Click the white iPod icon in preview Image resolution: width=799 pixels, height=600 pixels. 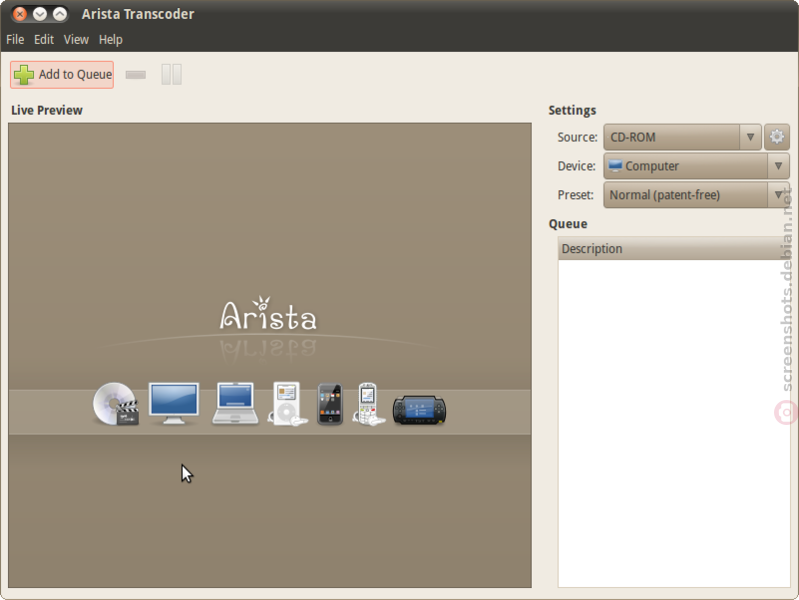pos(287,403)
